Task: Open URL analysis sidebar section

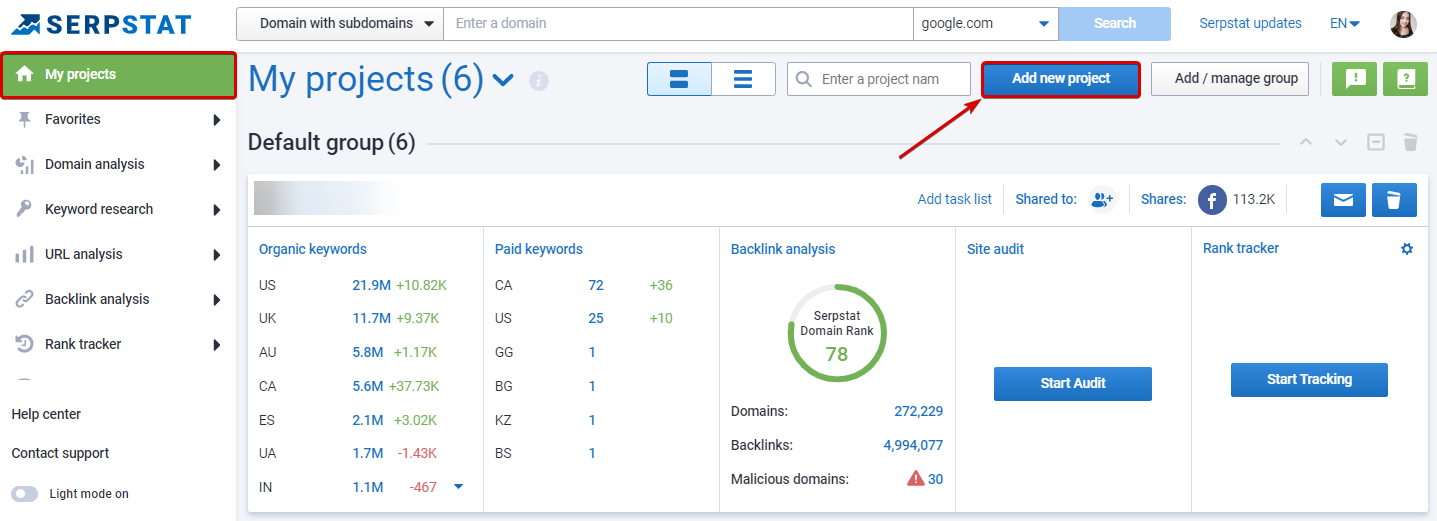Action: pyautogui.click(x=118, y=255)
